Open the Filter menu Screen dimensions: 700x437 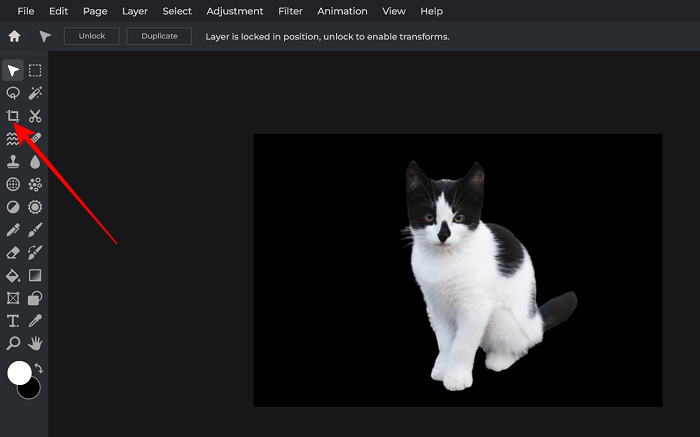point(290,11)
